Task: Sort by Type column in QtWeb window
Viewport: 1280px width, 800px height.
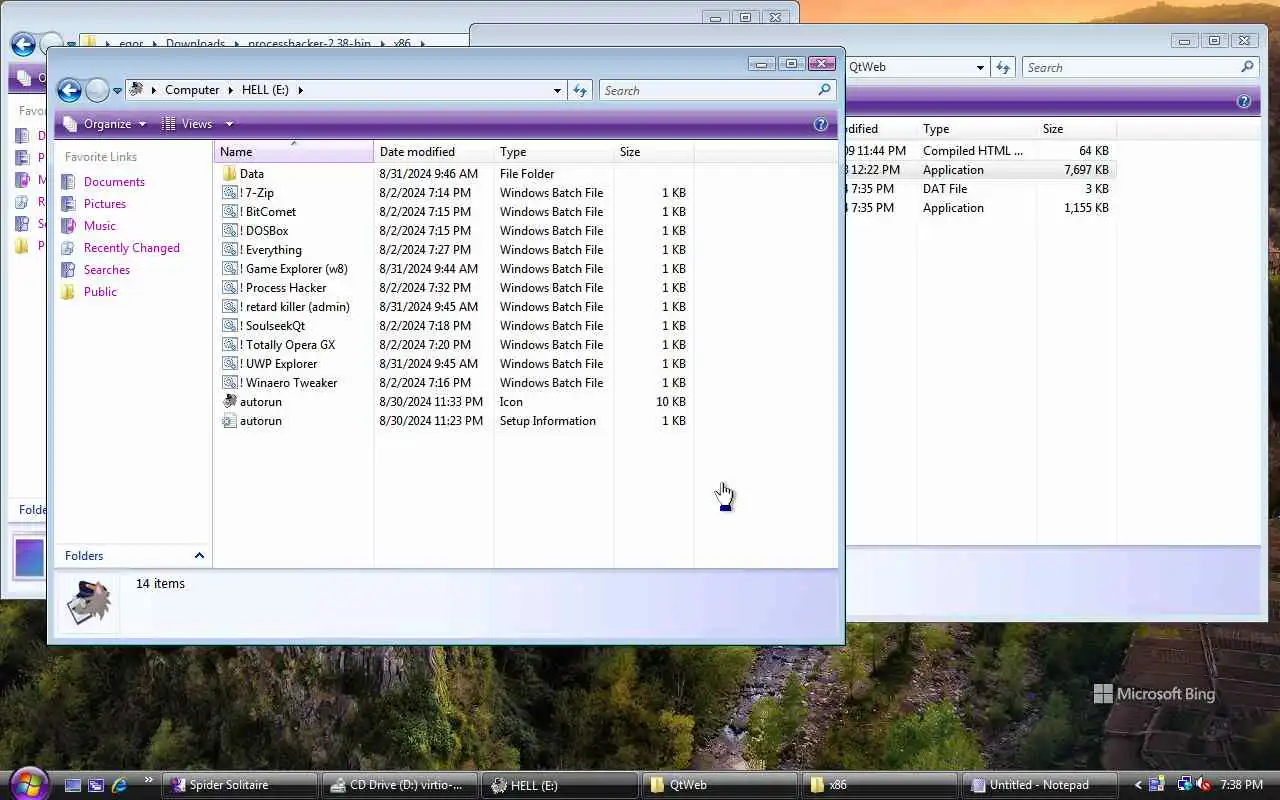Action: (977, 129)
